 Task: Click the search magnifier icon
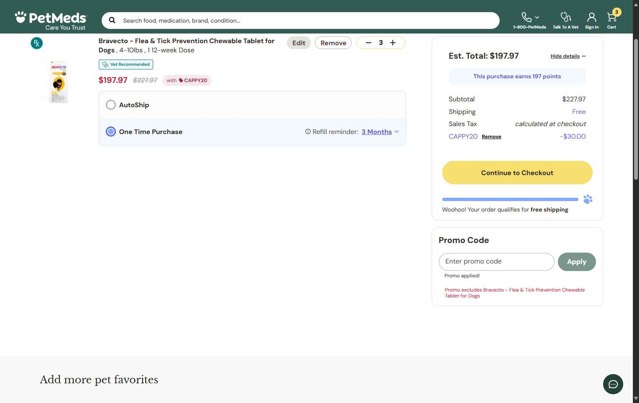click(112, 20)
